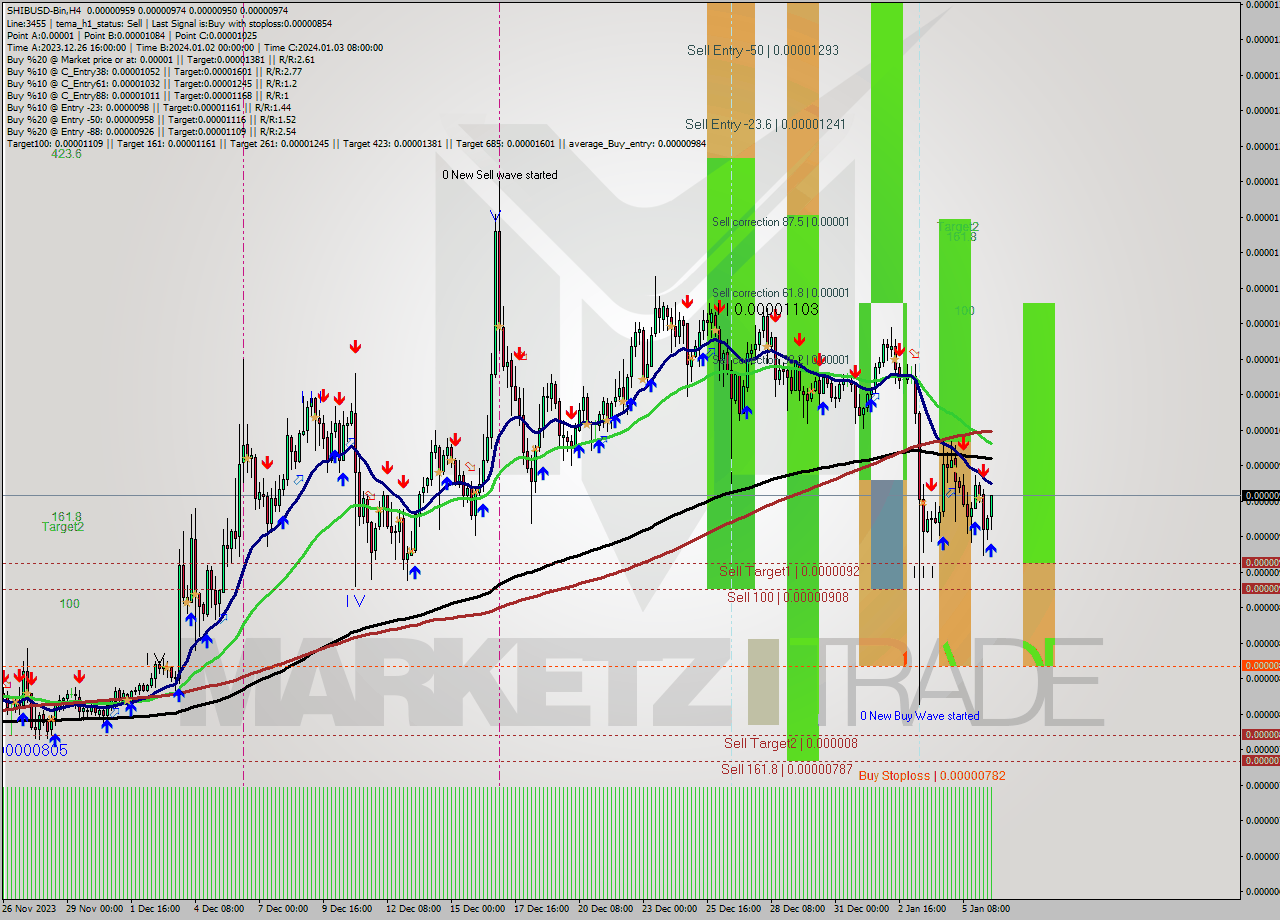
Task: Click the '423.6' Fibonacci level label
Action: [x=66, y=154]
